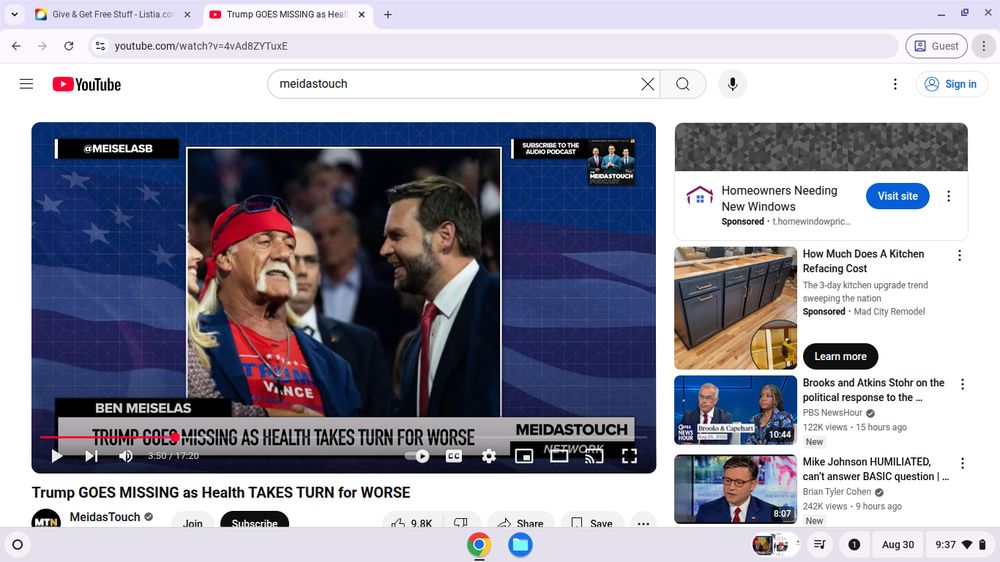Open Chrome from the shelf
Screen dimensions: 1000x562
click(x=479, y=545)
